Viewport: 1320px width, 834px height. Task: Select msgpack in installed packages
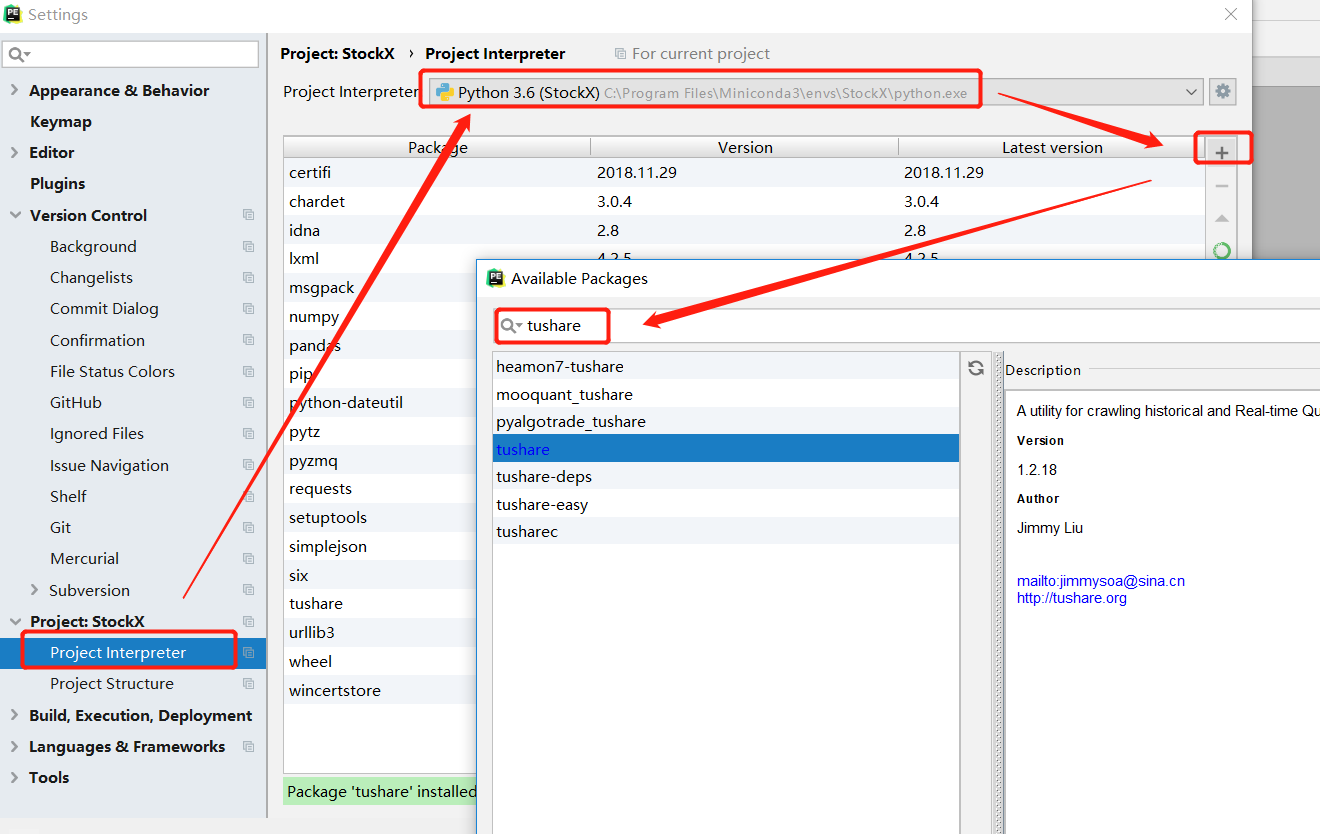[x=380, y=287]
